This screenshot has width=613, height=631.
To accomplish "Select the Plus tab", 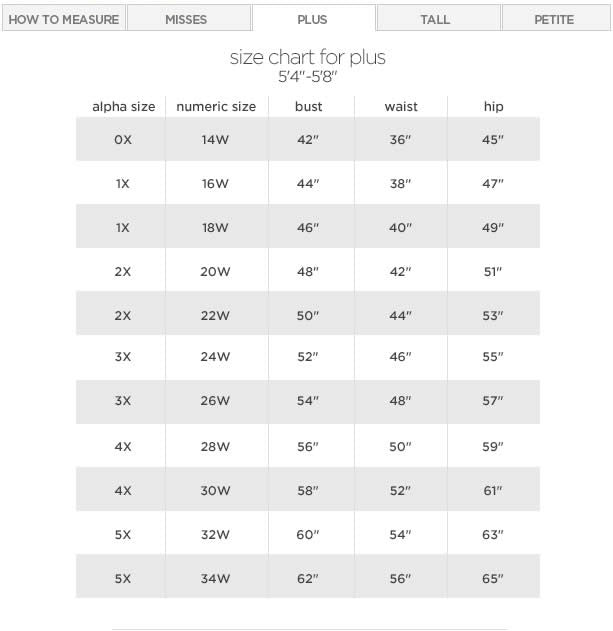I will point(312,19).
